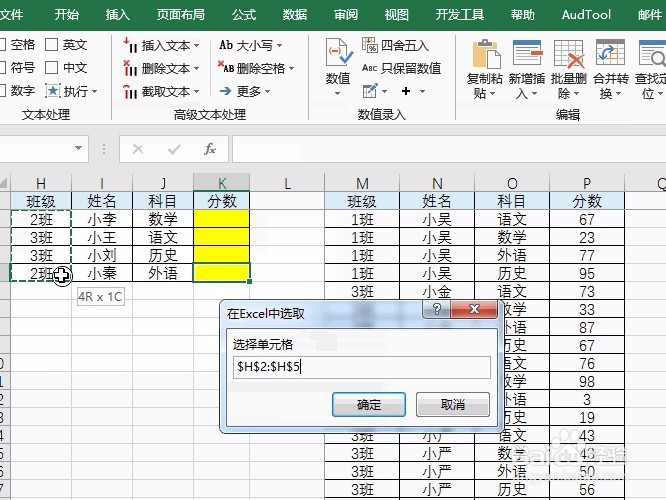This screenshot has width=666, height=500.
Task: Open the 帮助 ribbon tab
Action: (522, 14)
